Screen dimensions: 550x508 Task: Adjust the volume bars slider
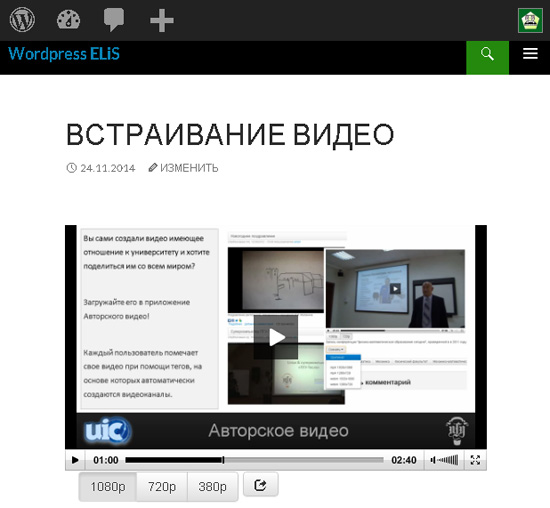tap(448, 460)
